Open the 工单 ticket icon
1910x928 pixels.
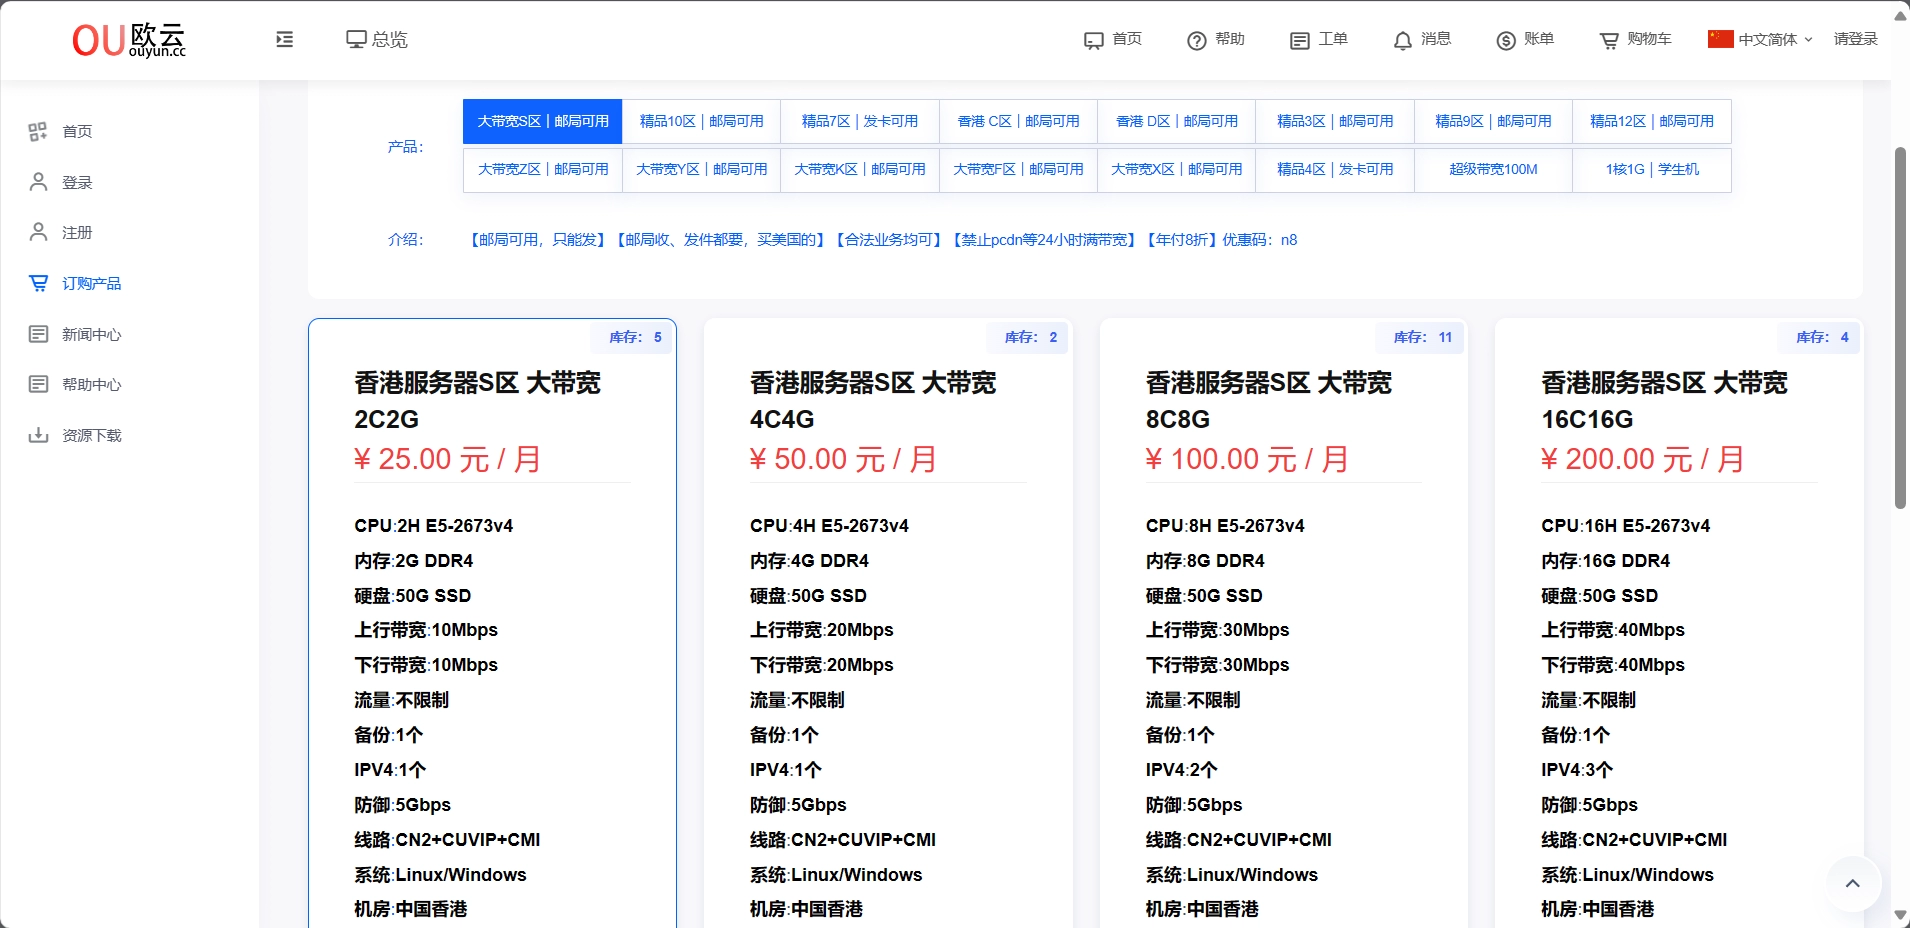click(1300, 41)
